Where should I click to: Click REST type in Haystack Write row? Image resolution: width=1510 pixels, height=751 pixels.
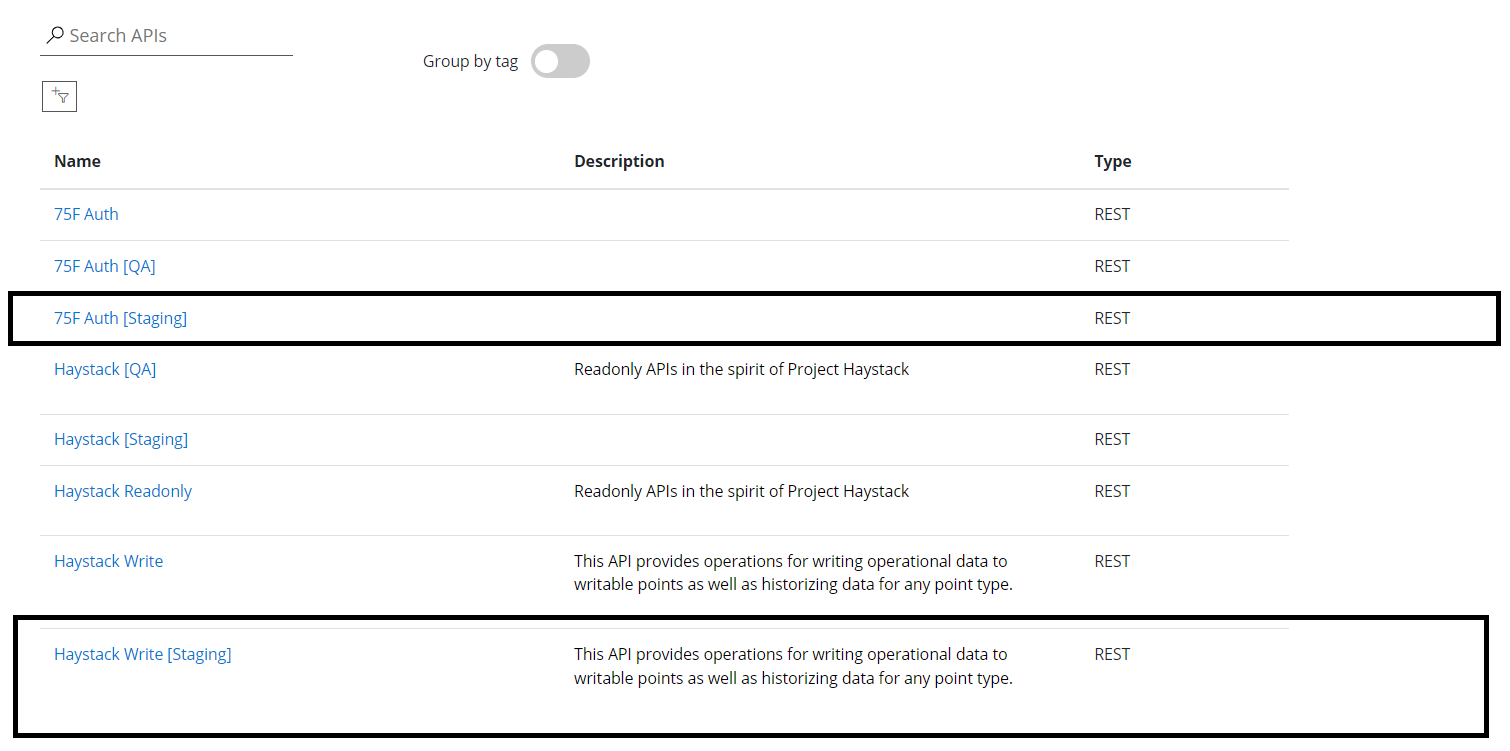click(x=1112, y=561)
